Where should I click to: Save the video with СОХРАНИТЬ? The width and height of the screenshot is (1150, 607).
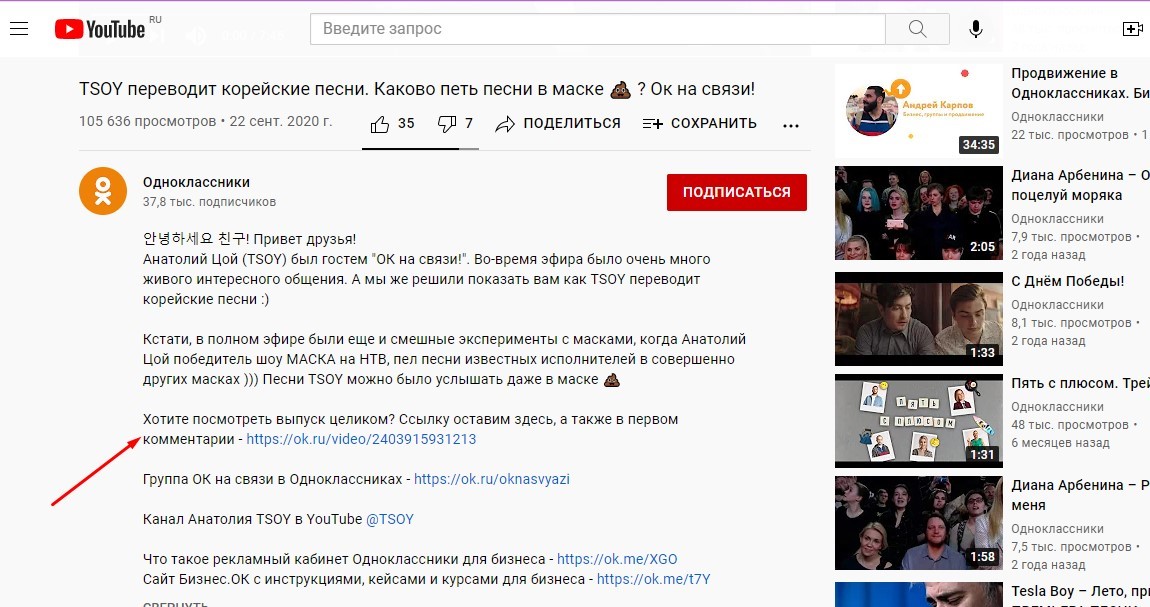point(700,124)
